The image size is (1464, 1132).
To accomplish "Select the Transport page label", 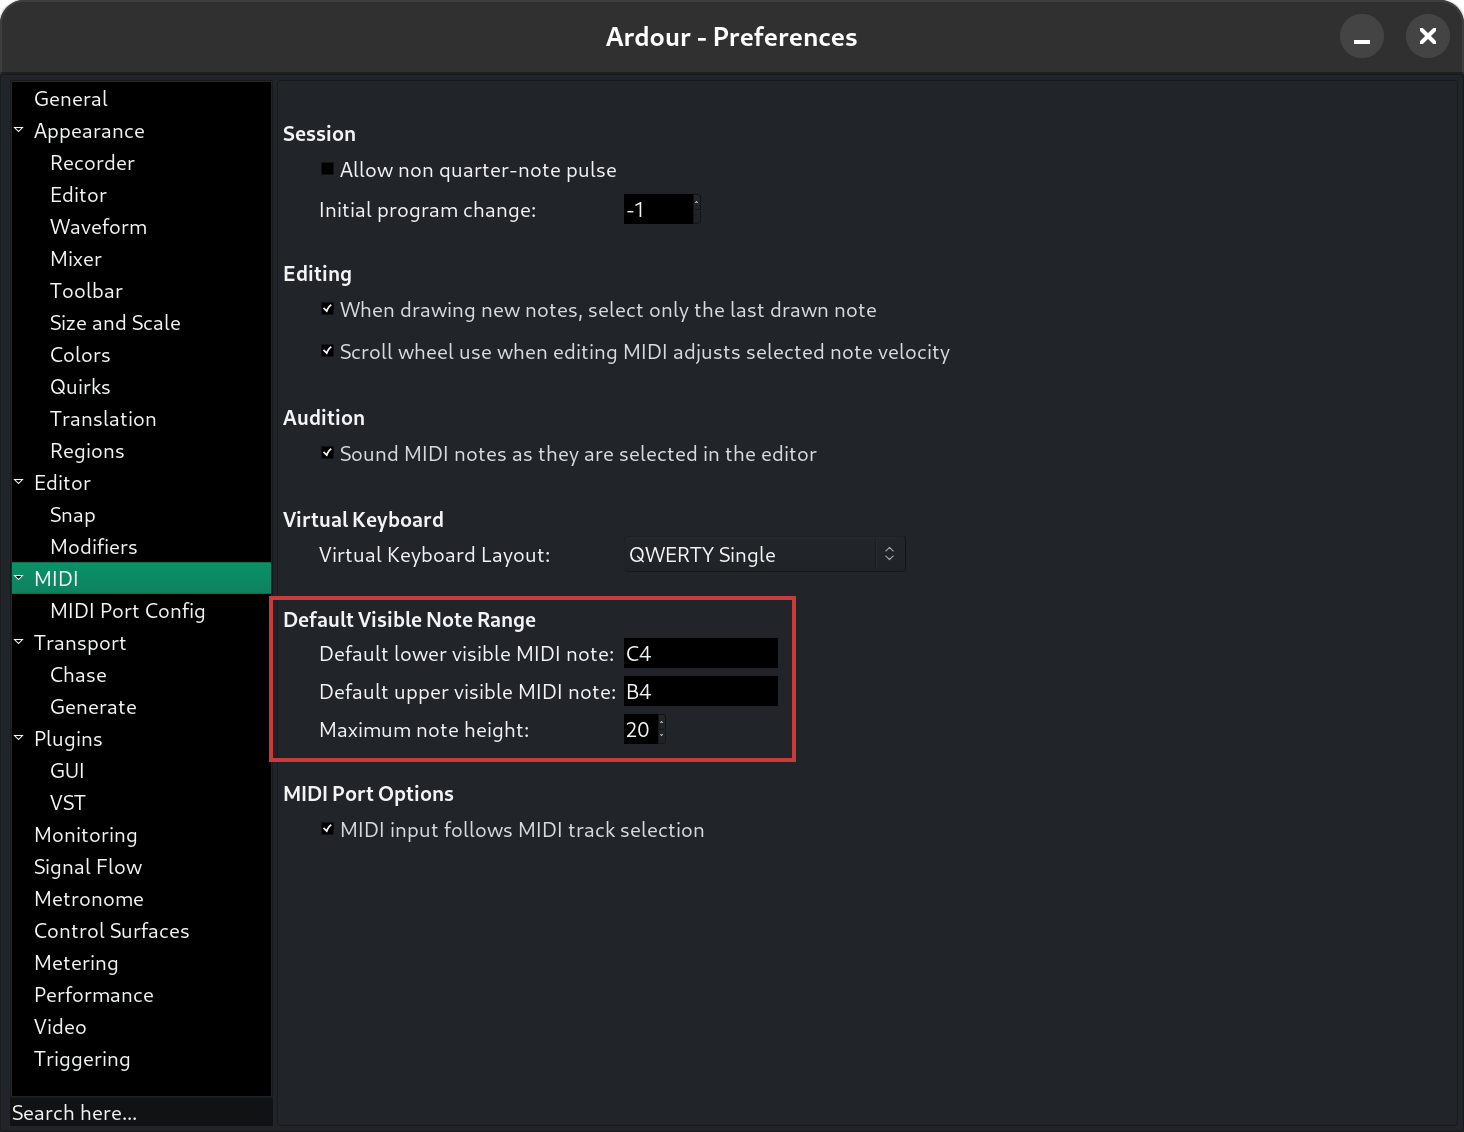I will (x=80, y=642).
